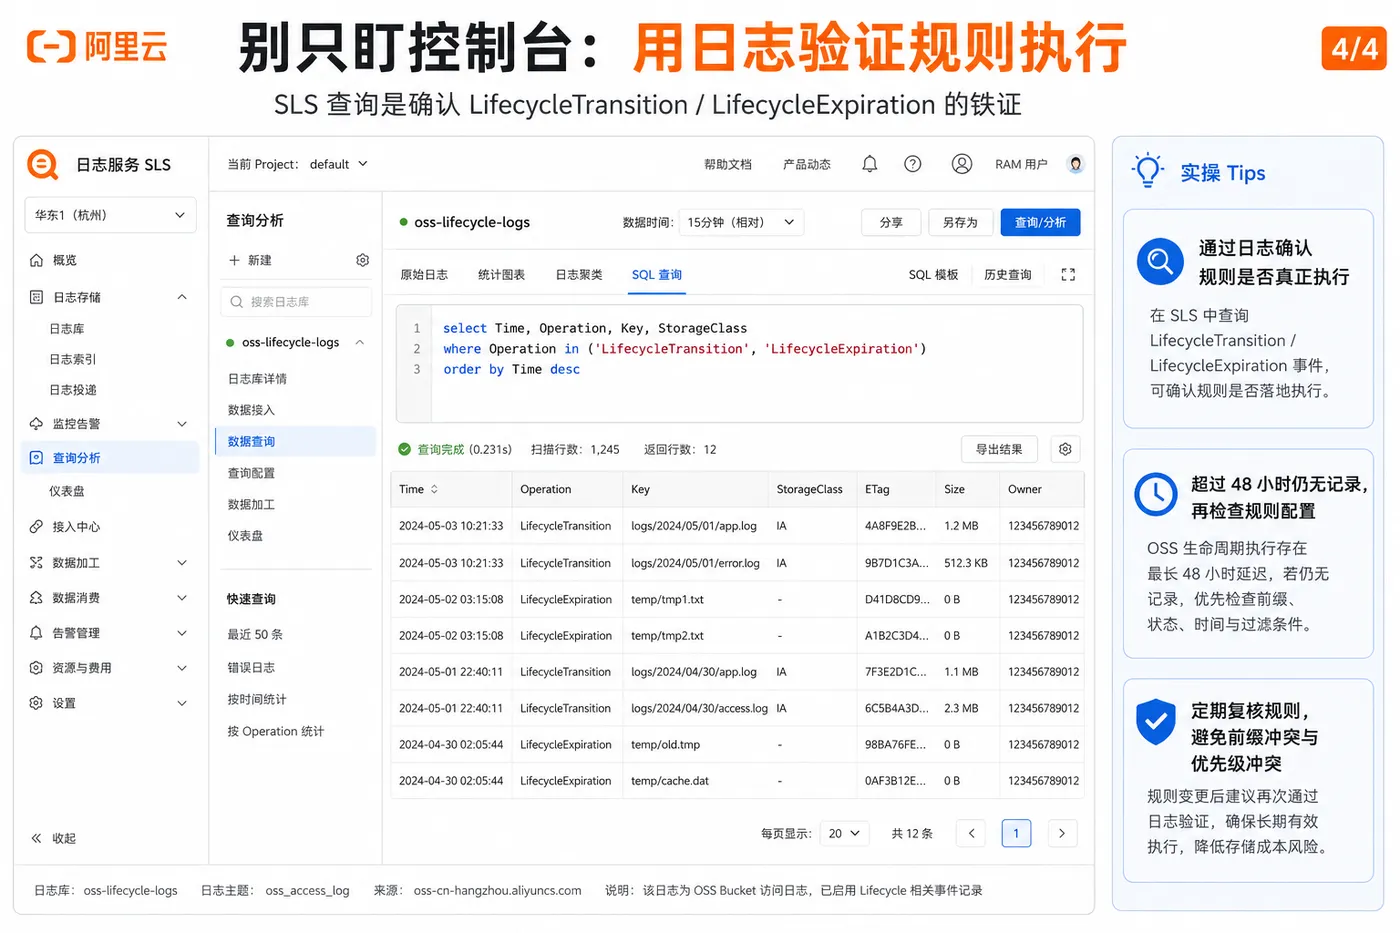Open the 华东1（杭州）region dropdown

pyautogui.click(x=110, y=215)
